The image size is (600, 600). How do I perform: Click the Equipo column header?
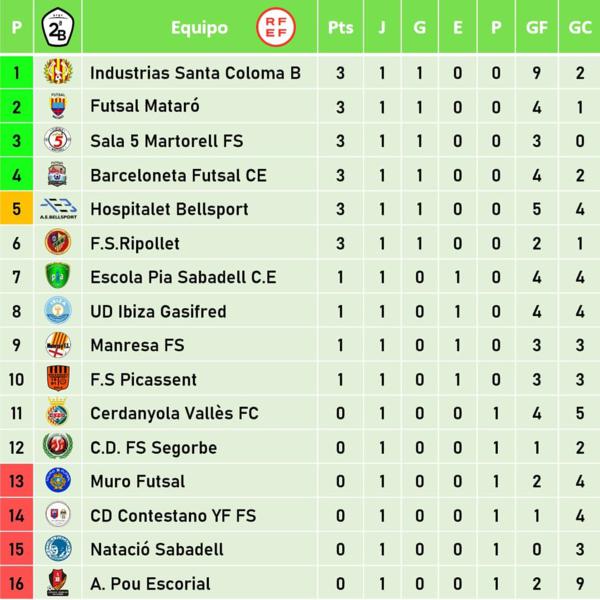click(x=199, y=28)
